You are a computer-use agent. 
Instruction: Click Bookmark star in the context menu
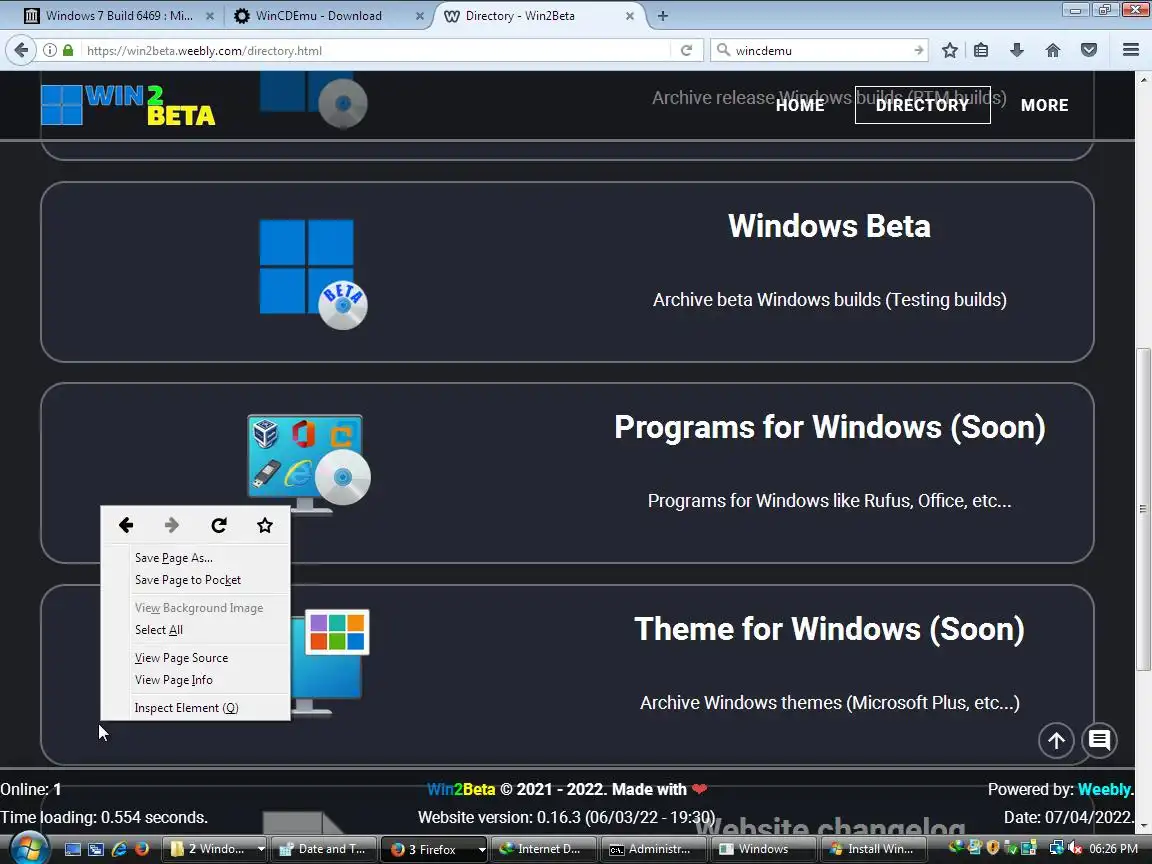pos(265,525)
